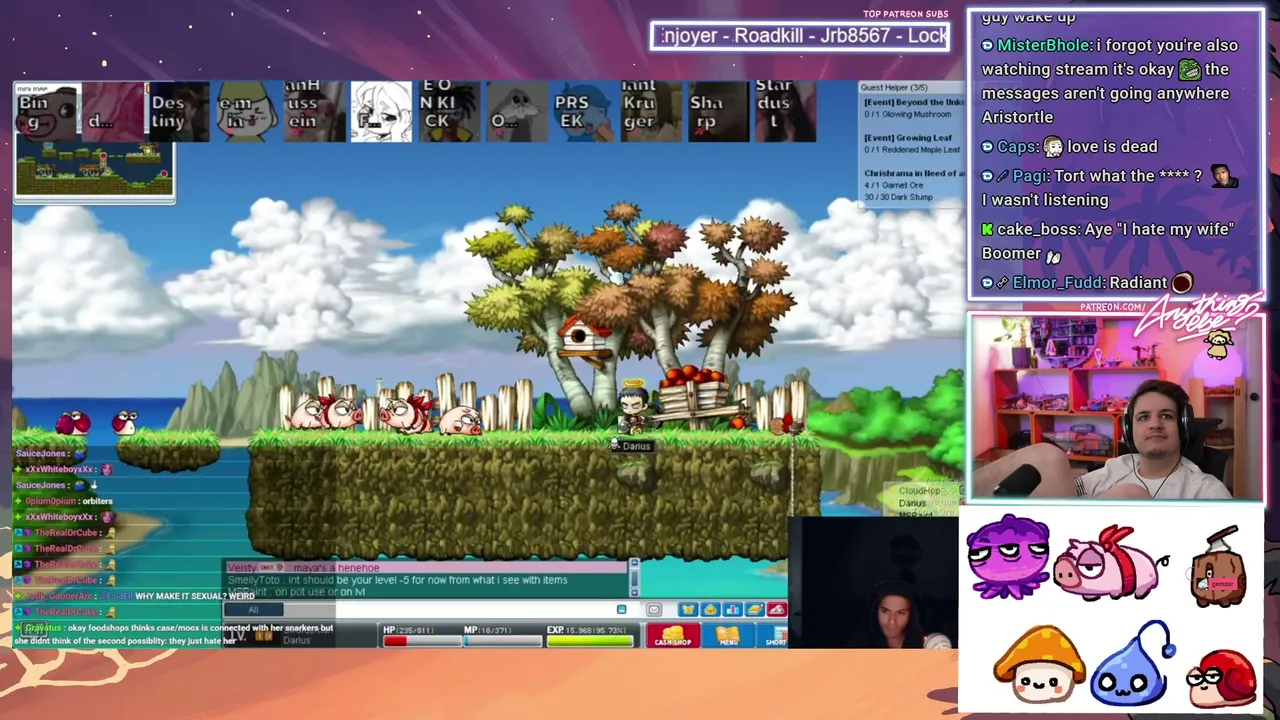The height and width of the screenshot is (720, 1280).
Task: Click Veisty's pink in-game chat line
Action: click(427, 568)
